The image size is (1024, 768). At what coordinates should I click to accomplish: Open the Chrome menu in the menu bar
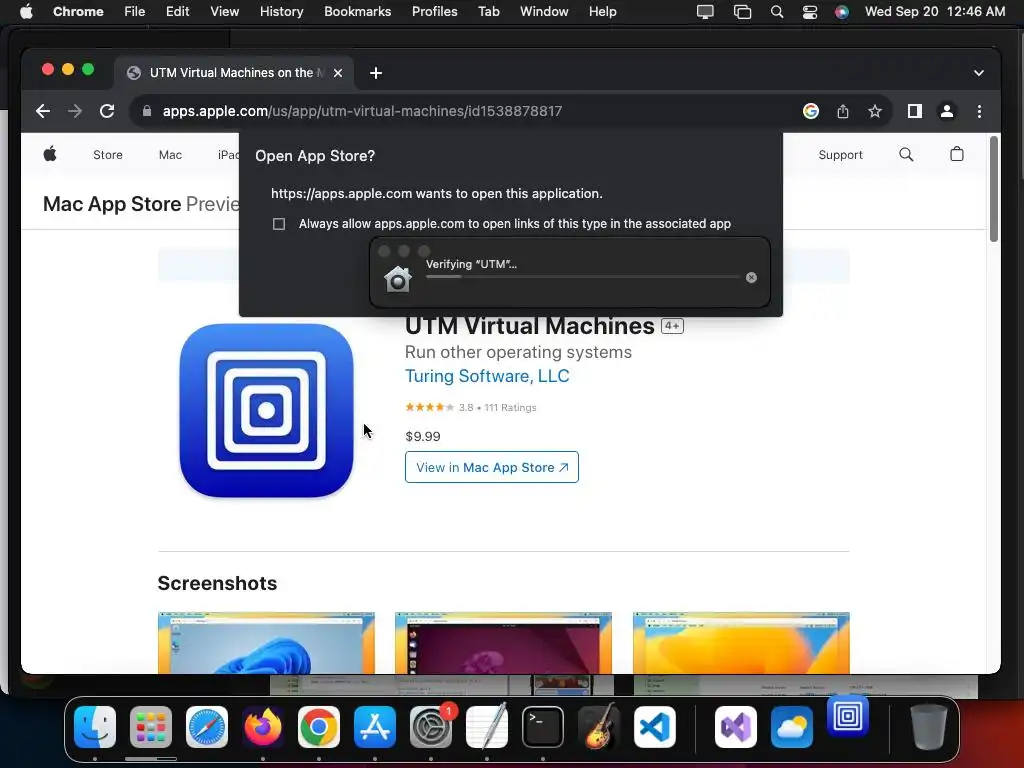pyautogui.click(x=78, y=12)
